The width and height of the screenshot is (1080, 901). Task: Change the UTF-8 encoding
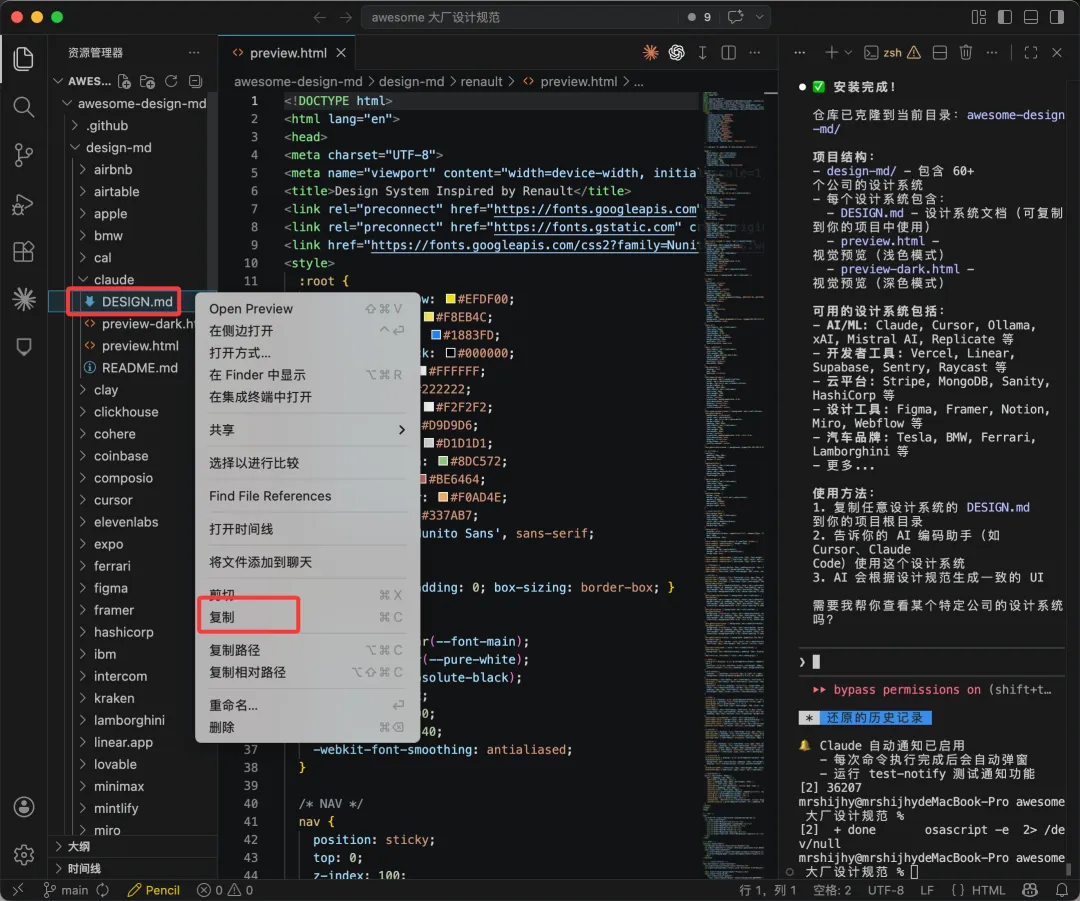886,890
